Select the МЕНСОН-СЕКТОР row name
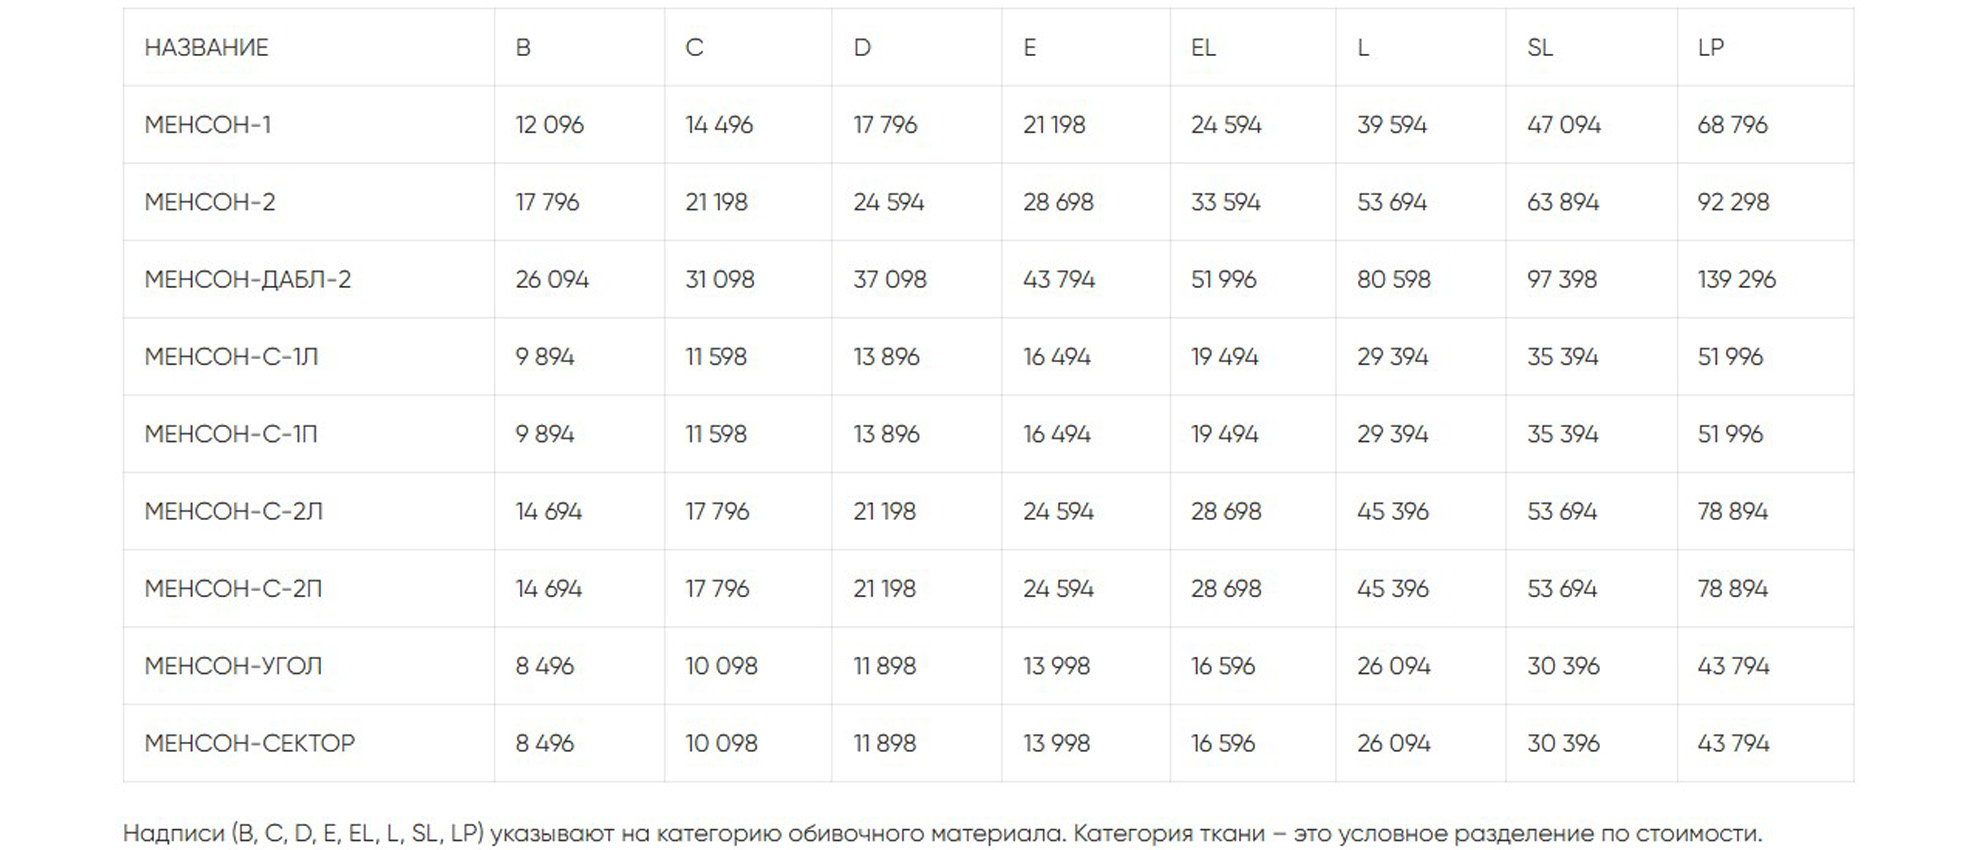Image resolution: width=1976 pixels, height=850 pixels. [250, 744]
